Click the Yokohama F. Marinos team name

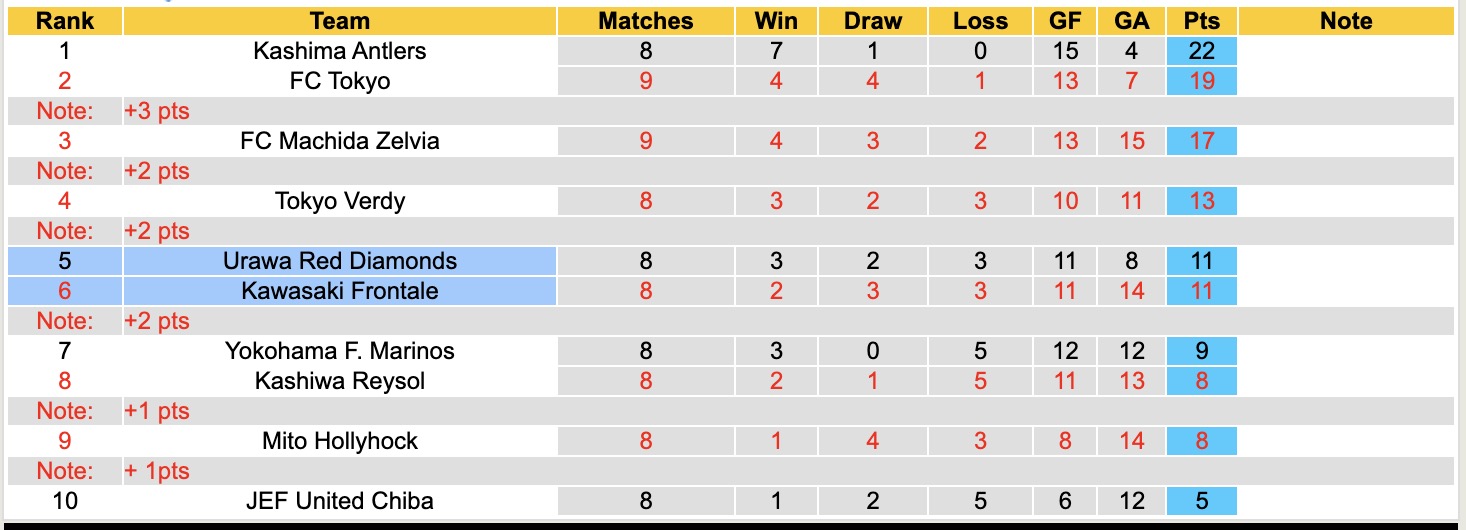[x=340, y=351]
